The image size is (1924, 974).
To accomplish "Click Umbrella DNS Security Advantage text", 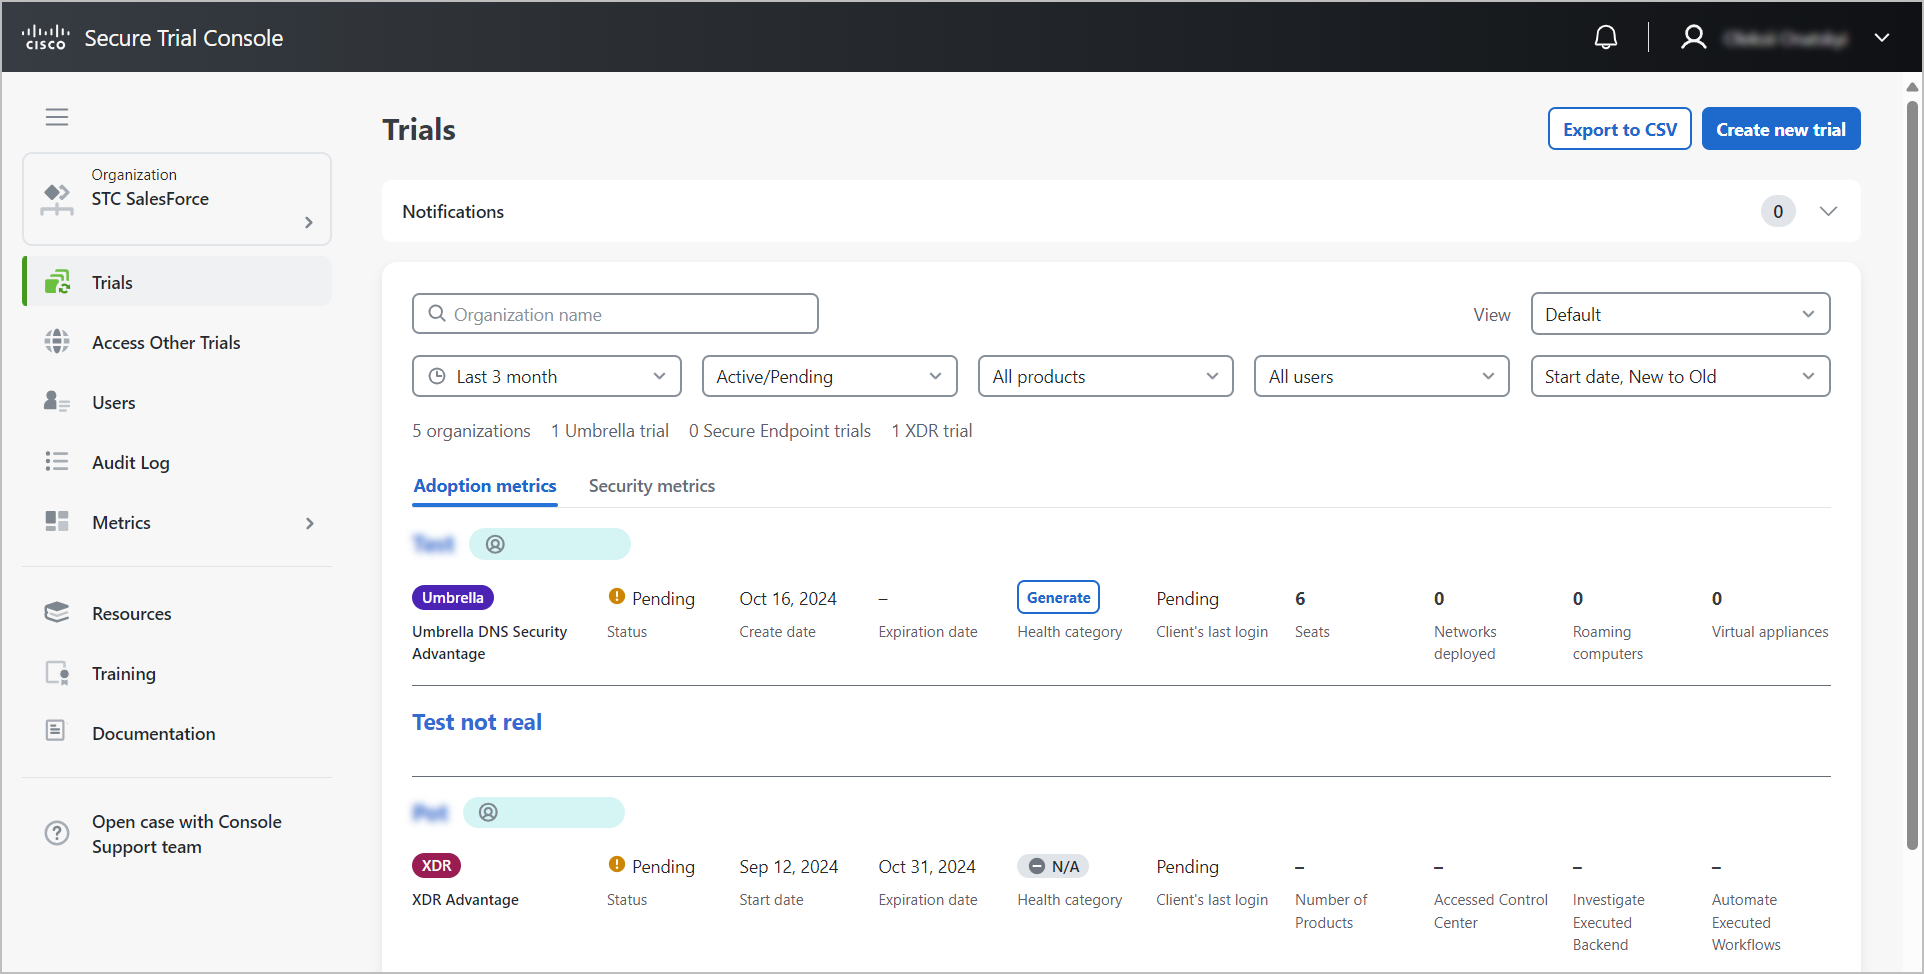I will [490, 643].
